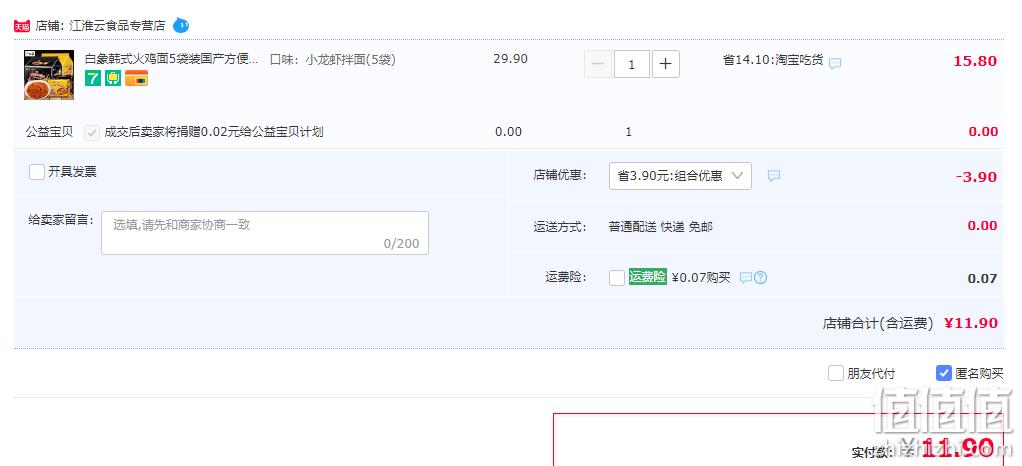
Task: Click the 公益宝贝 label
Action: point(50,132)
